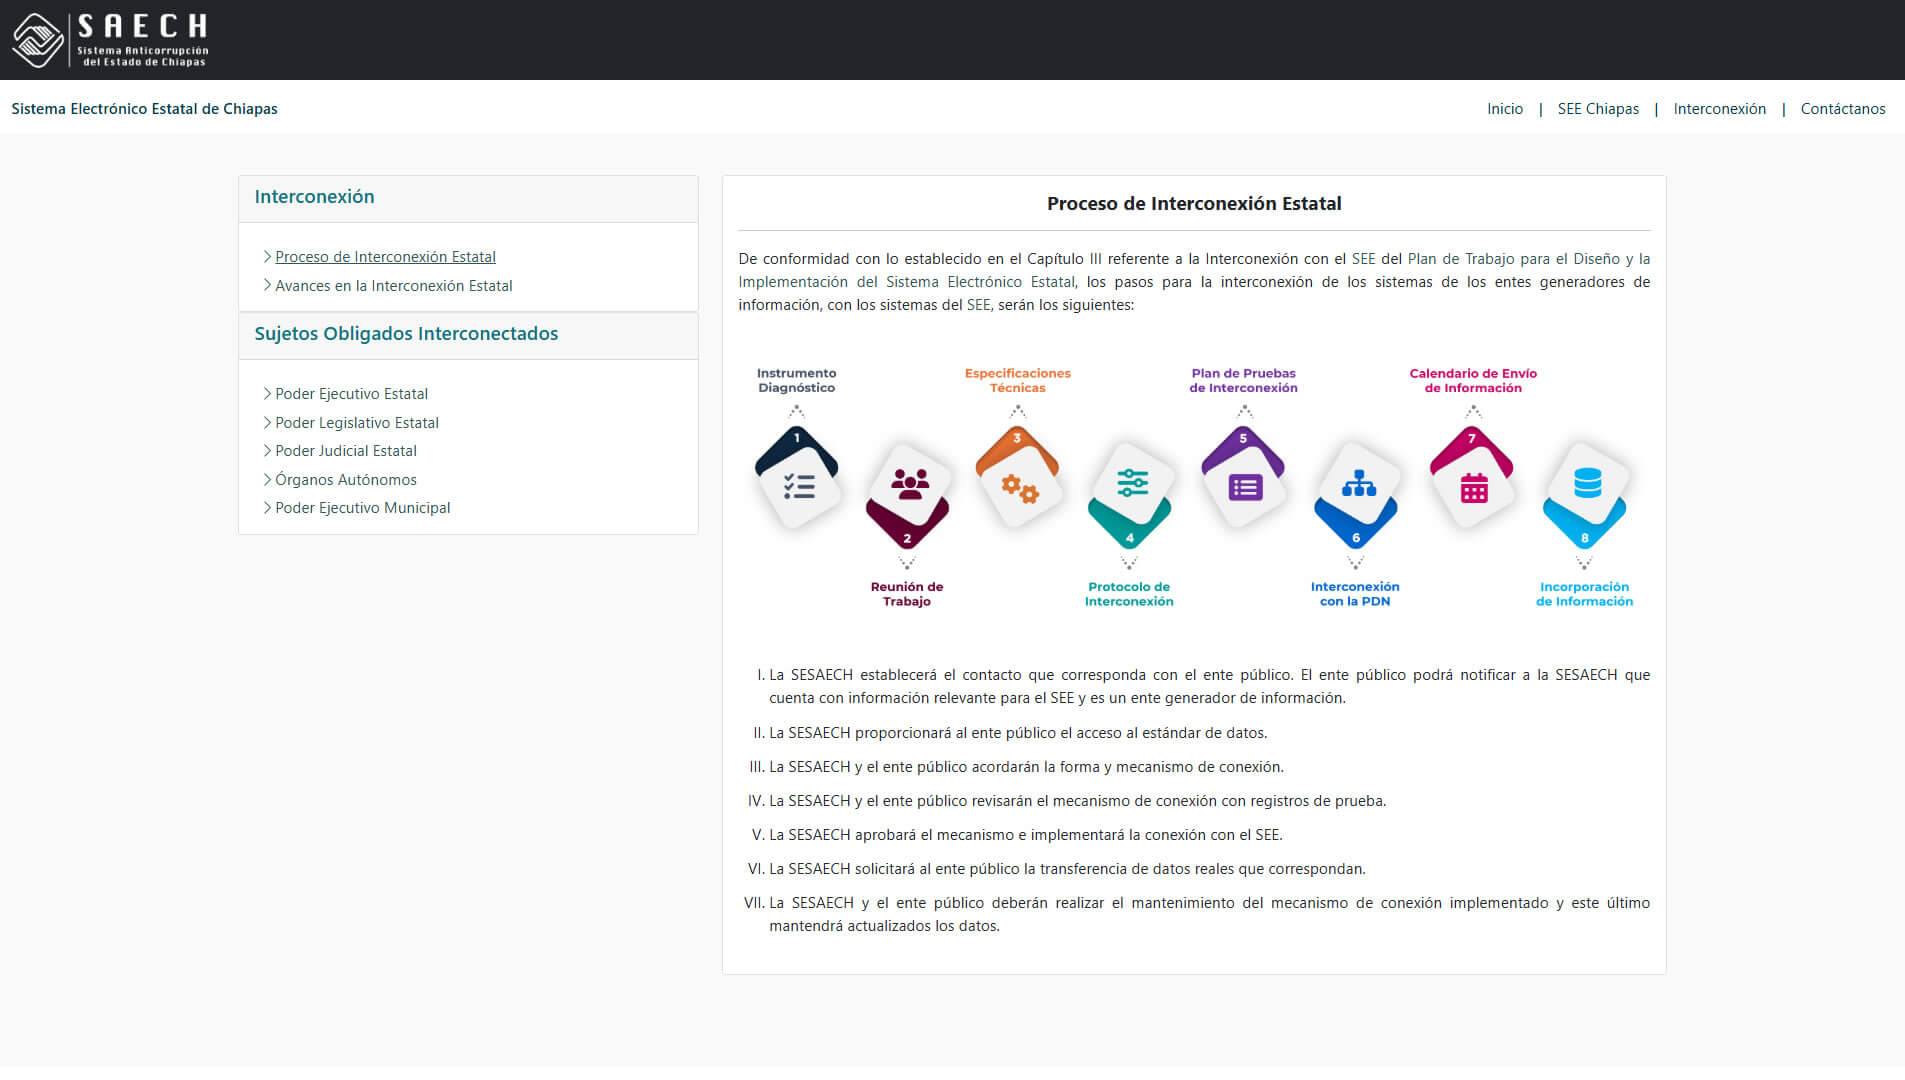The height and width of the screenshot is (1080, 1905).
Task: Click the Instrumento Diagnóstico label in diagram
Action: tap(796, 381)
